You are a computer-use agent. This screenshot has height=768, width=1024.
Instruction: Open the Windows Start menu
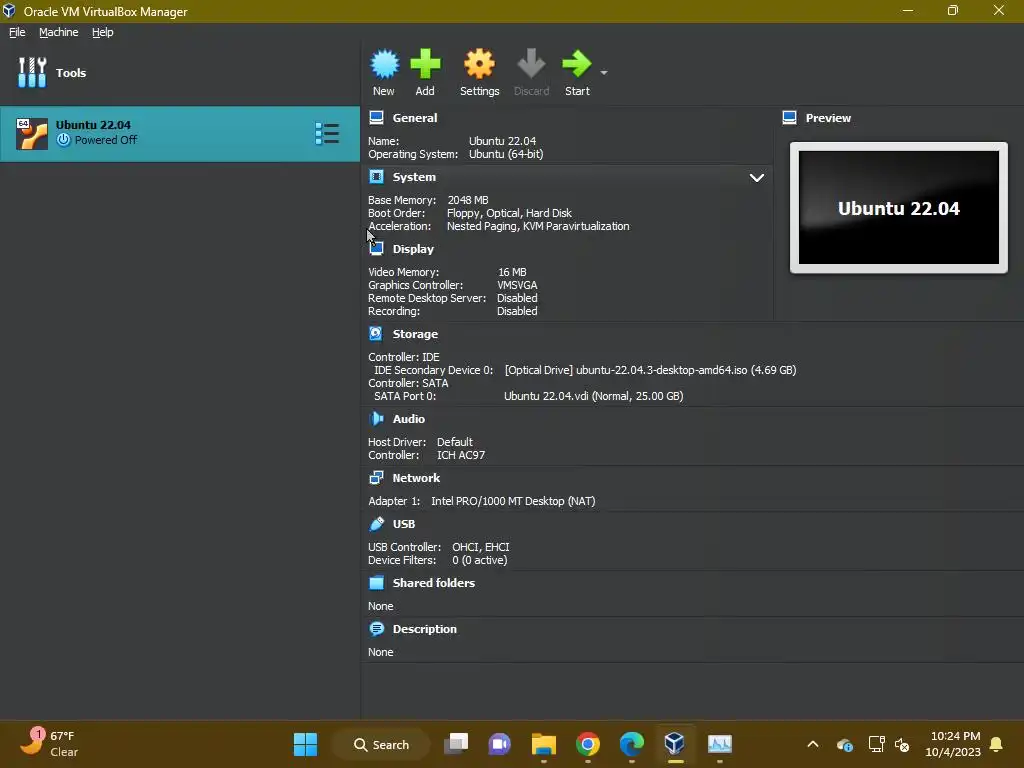click(305, 744)
